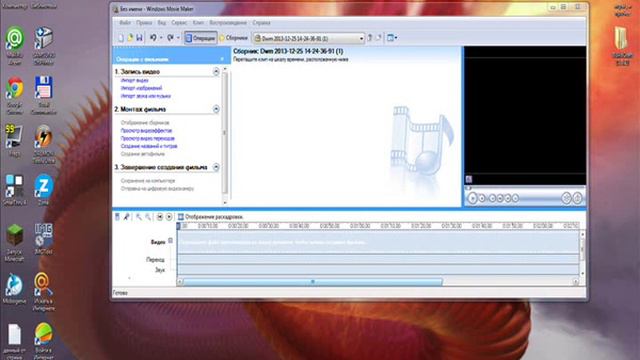The image size is (640, 360).
Task: Click the Up One Level icon
Action: click(x=370, y=38)
